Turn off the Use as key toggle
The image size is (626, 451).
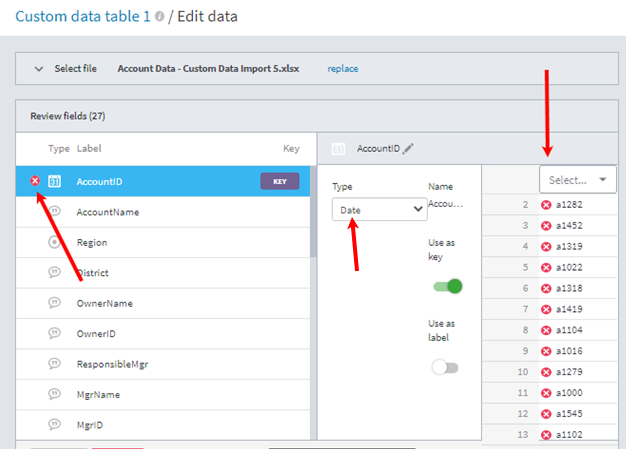tap(448, 286)
